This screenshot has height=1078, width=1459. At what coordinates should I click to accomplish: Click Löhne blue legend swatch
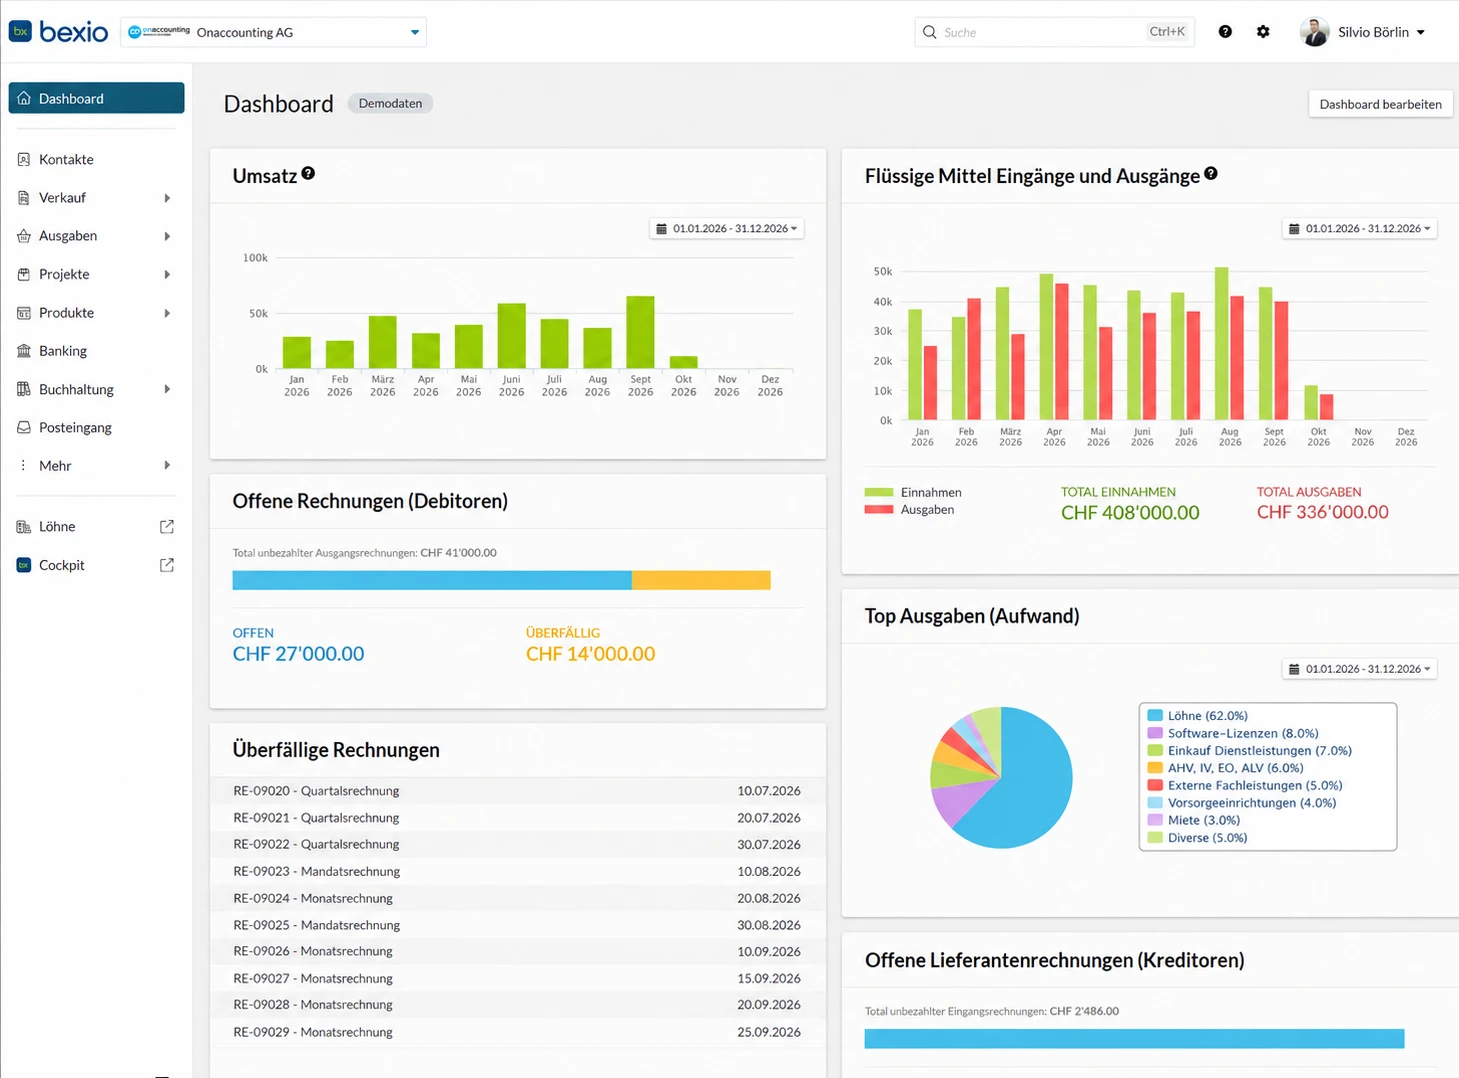[1155, 715]
